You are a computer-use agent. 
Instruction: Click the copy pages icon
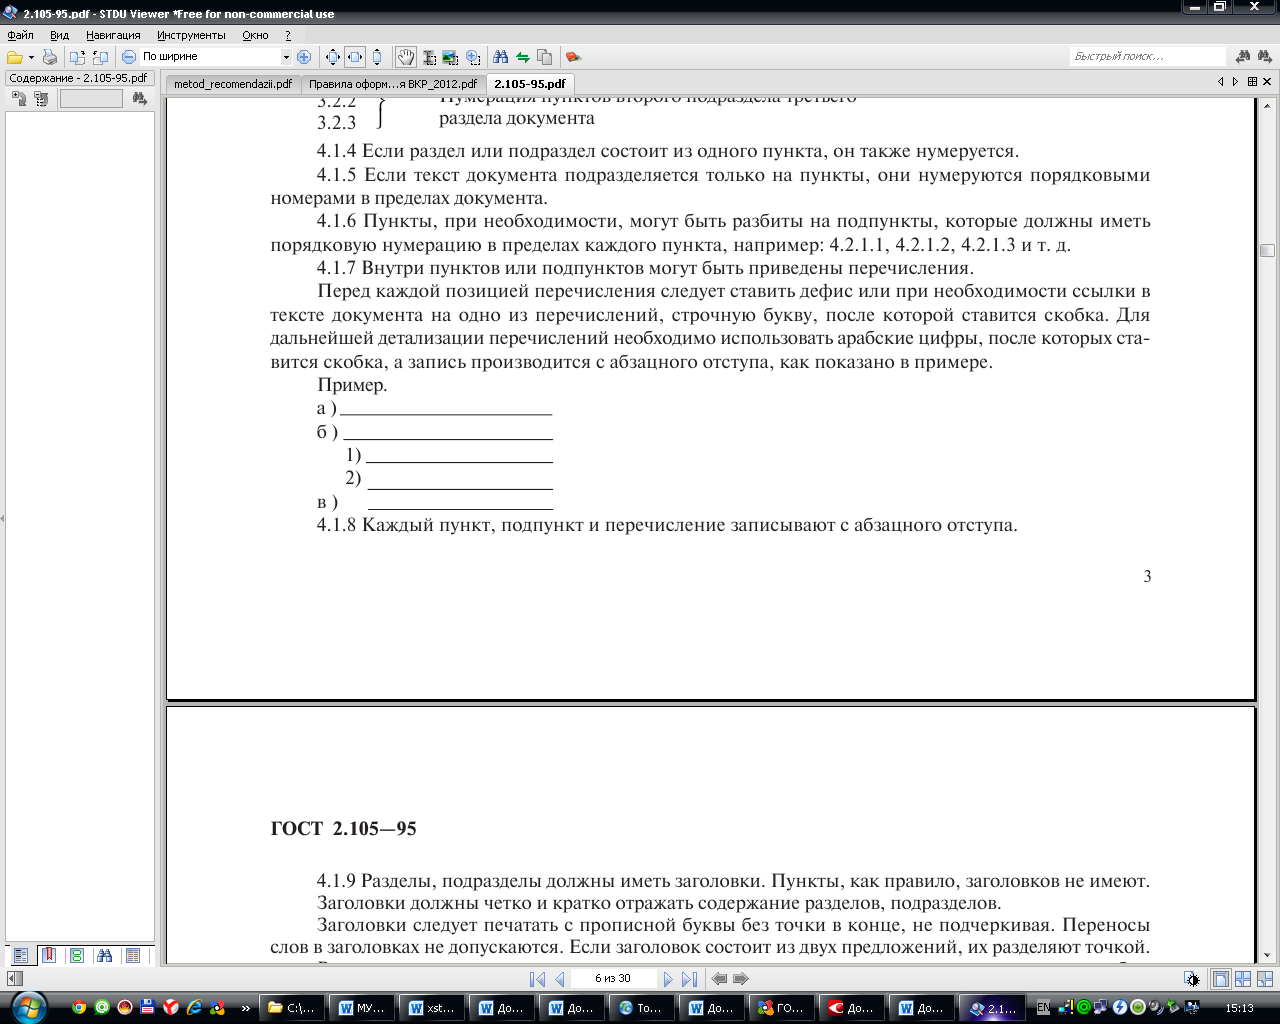(544, 57)
